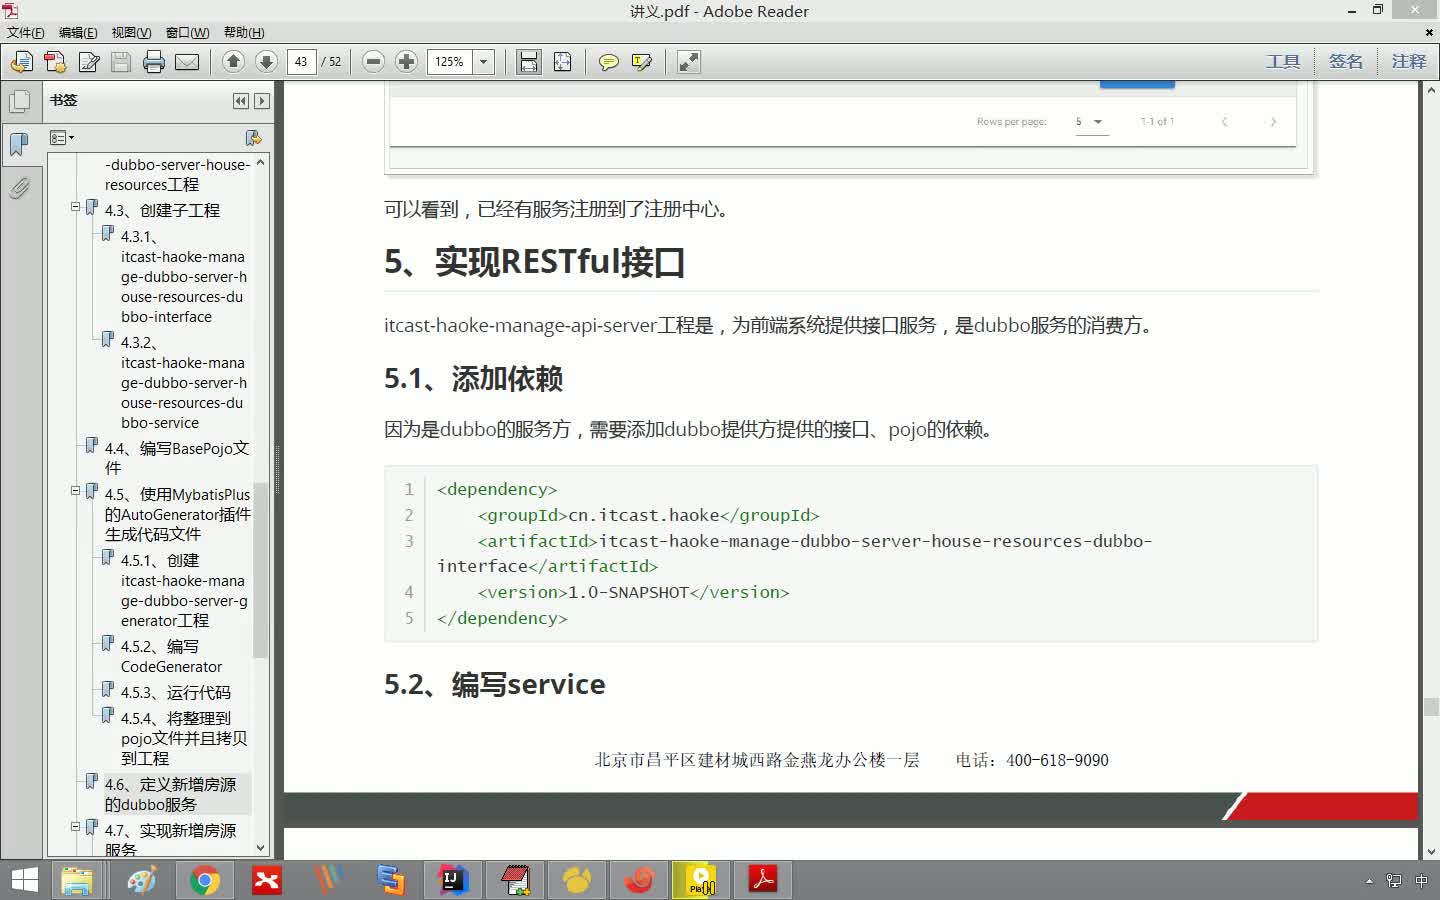Image resolution: width=1440 pixels, height=900 pixels.
Task: Select bookmark 4.3.1 dubbo-interface
Action: click(x=183, y=277)
